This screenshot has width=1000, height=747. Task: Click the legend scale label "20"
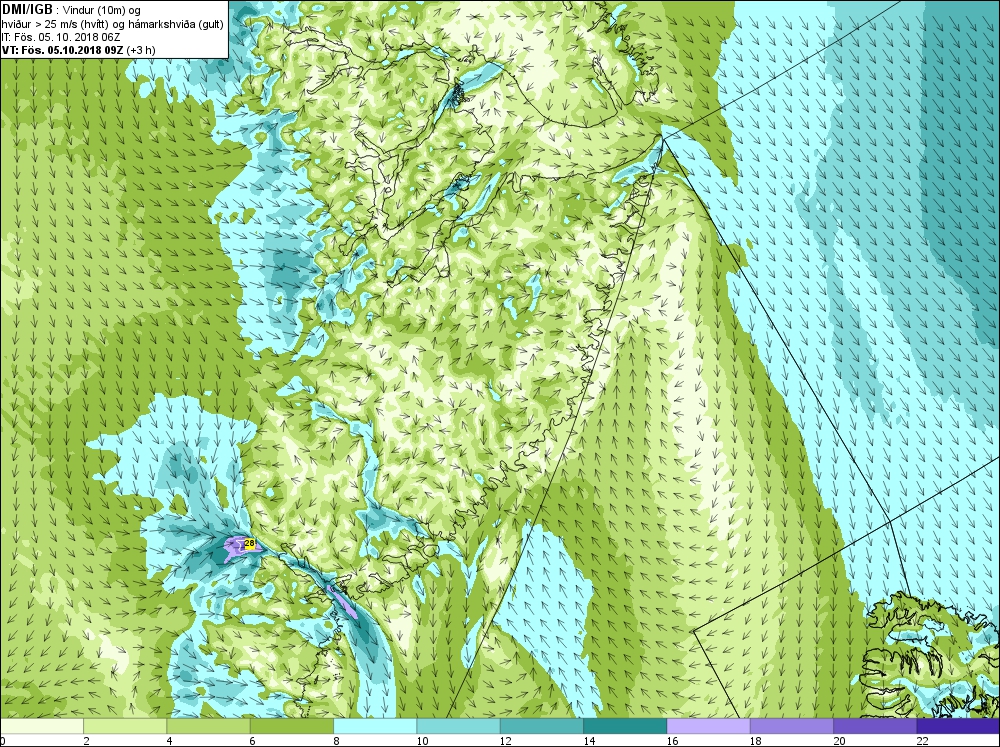coord(839,741)
